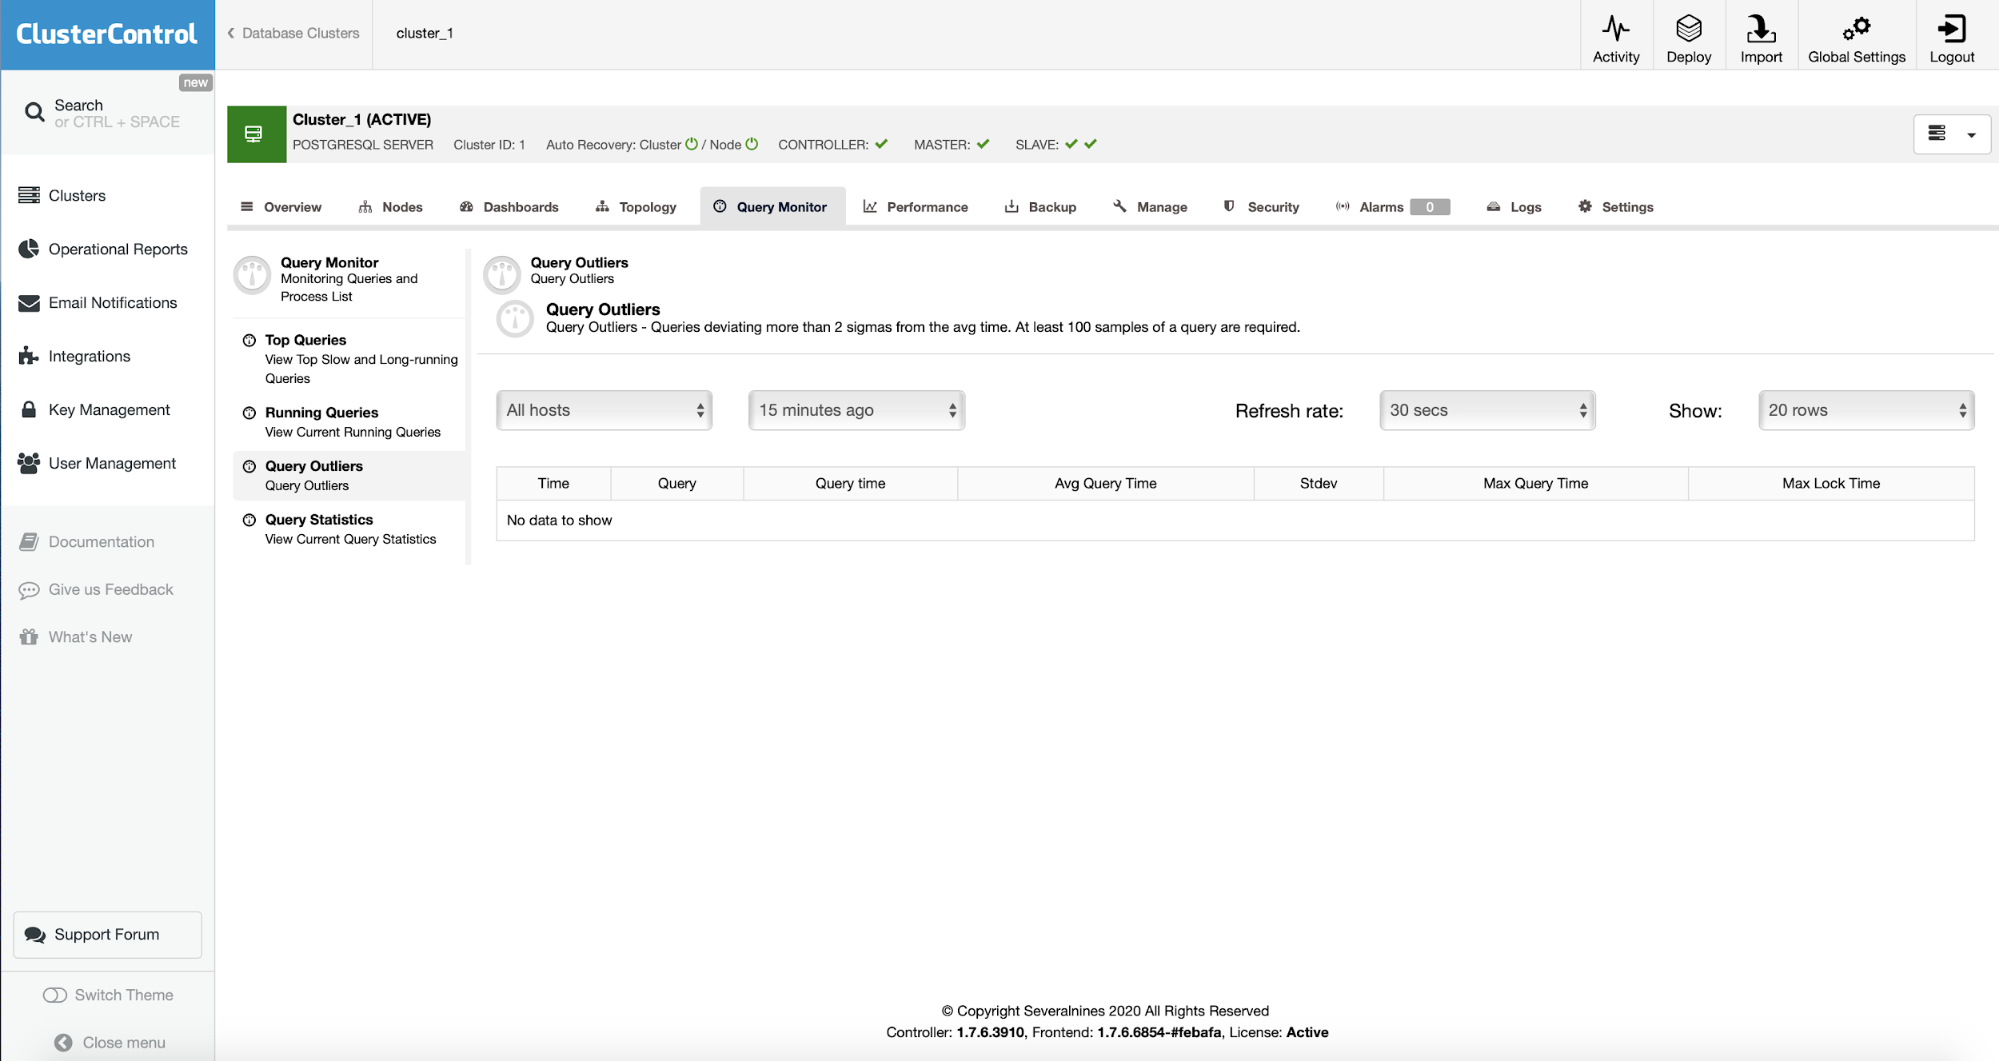Viewport: 1999px width, 1062px height.
Task: Click the Give us Feedback chat icon
Action: coord(29,590)
